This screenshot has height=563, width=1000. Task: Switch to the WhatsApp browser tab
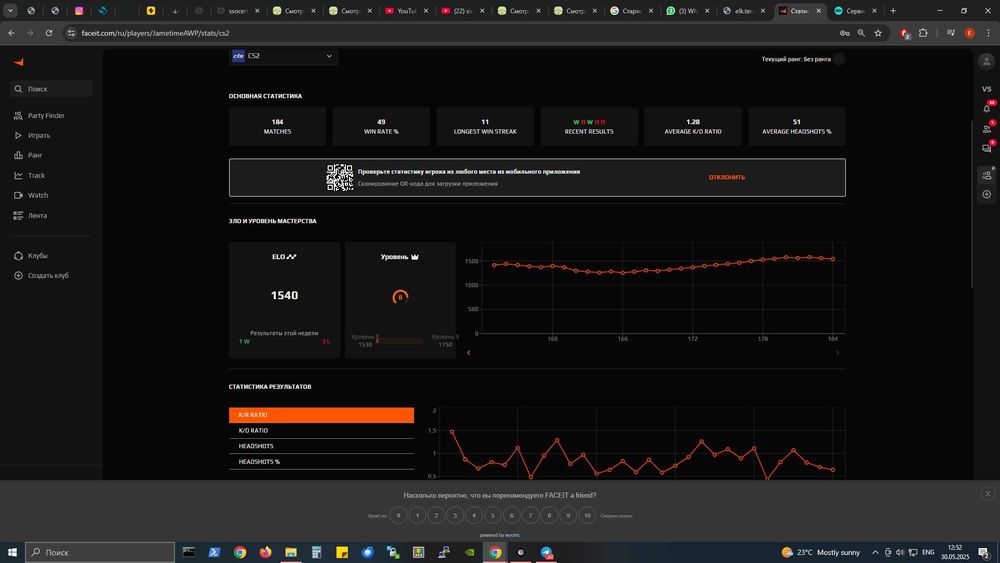pyautogui.click(x=688, y=11)
